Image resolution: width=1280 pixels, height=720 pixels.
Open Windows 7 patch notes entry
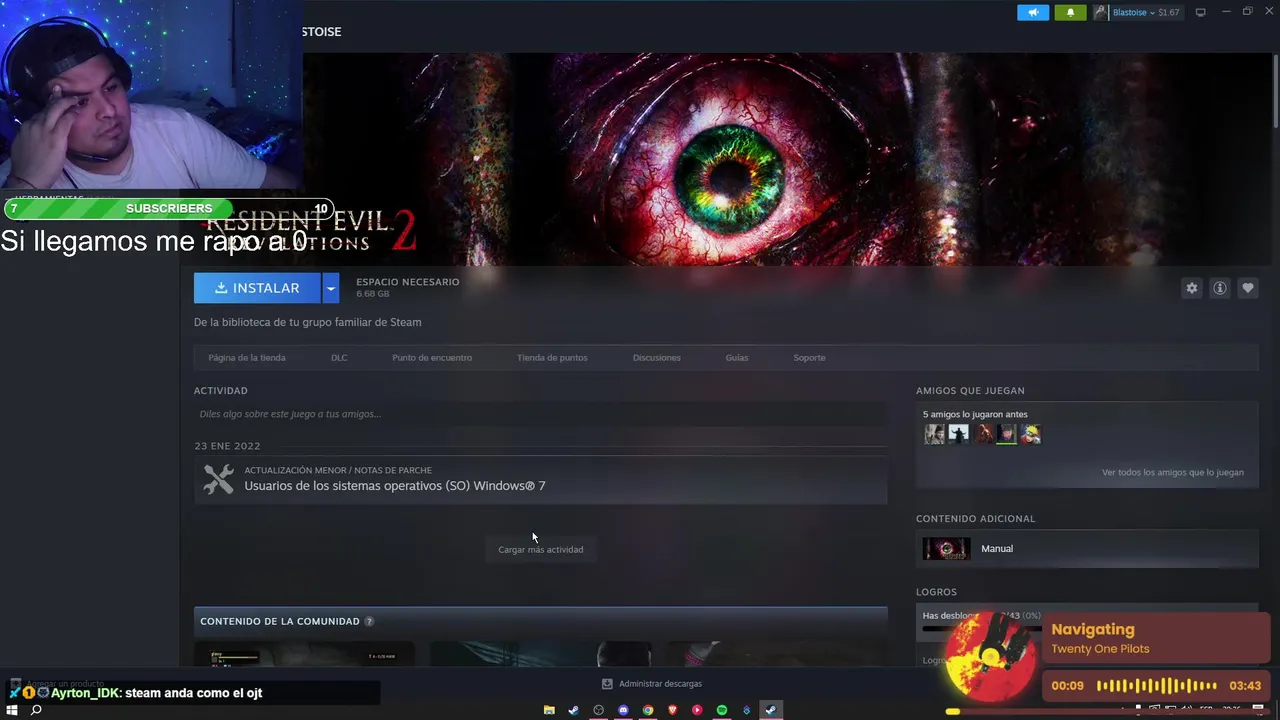pyautogui.click(x=540, y=480)
